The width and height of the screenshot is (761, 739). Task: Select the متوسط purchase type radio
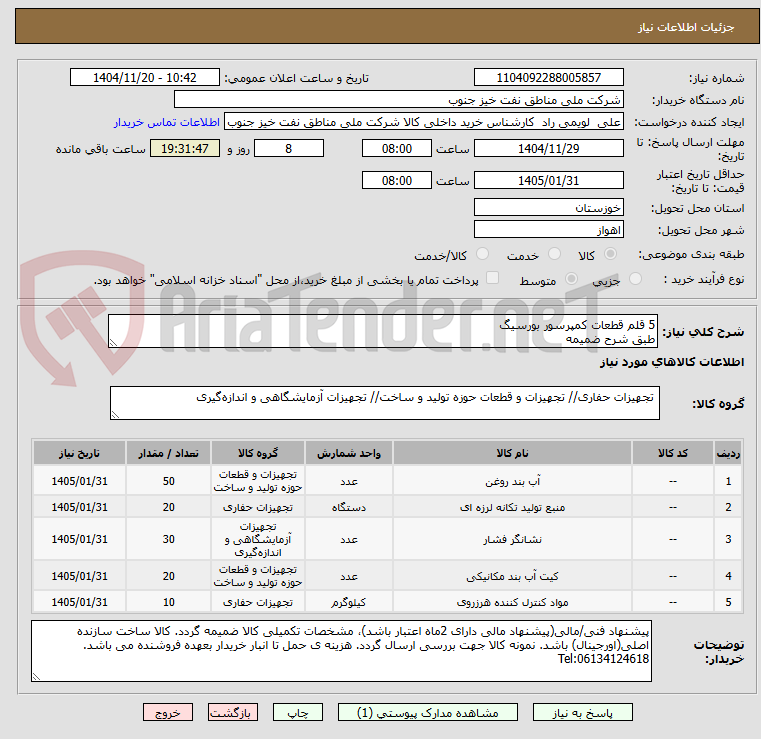pyautogui.click(x=571, y=279)
